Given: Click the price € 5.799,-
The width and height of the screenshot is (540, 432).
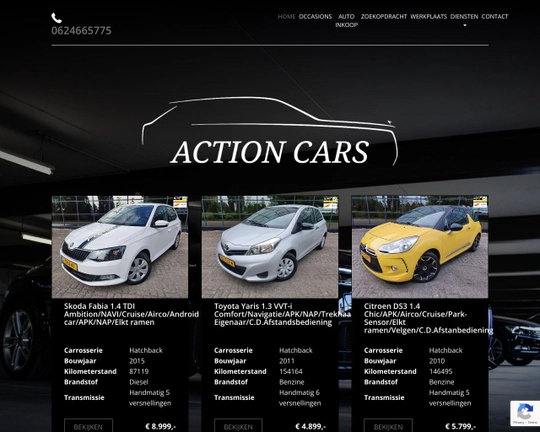Looking at the screenshot, I should [460, 426].
